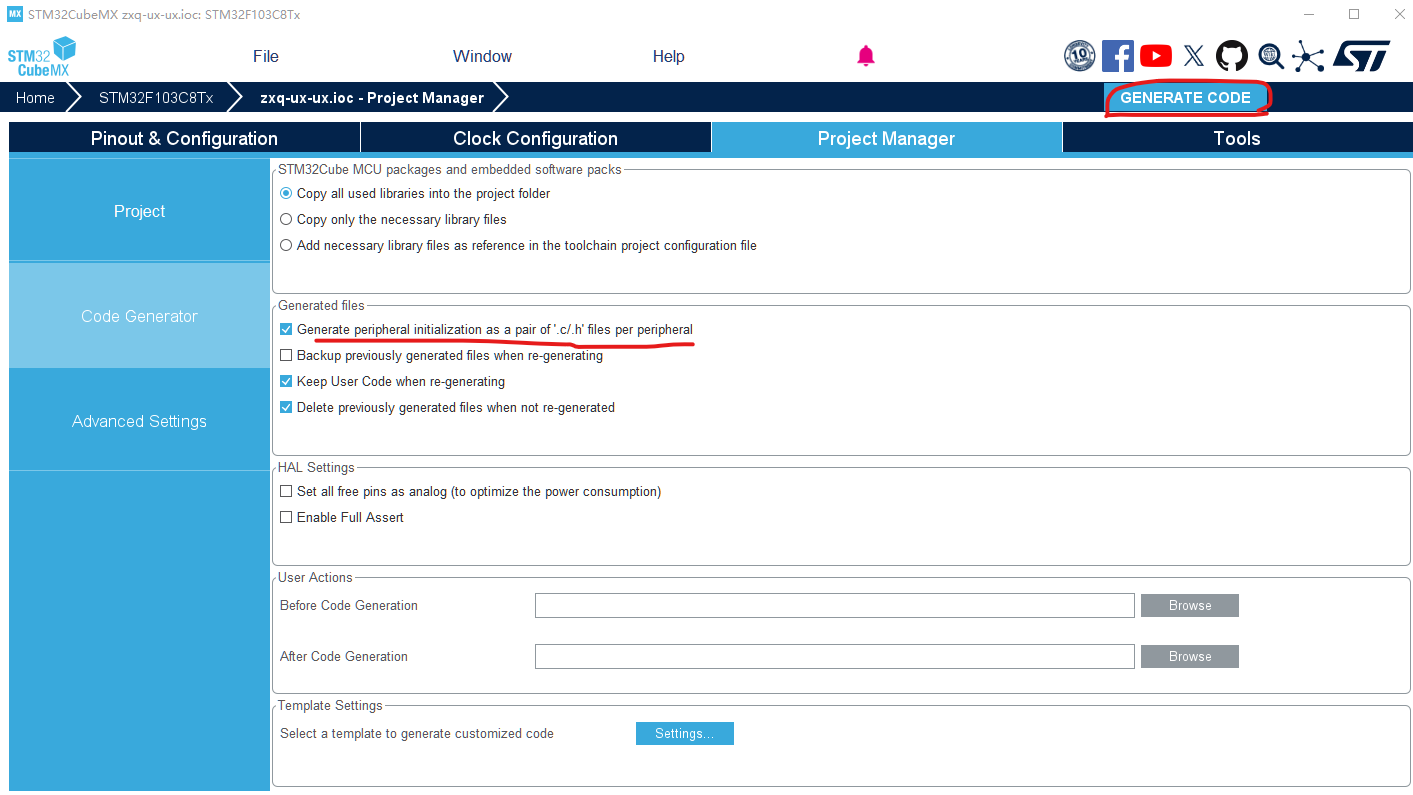Image resolution: width=1413 pixels, height=795 pixels.
Task: Open the Window menu
Action: (x=482, y=56)
